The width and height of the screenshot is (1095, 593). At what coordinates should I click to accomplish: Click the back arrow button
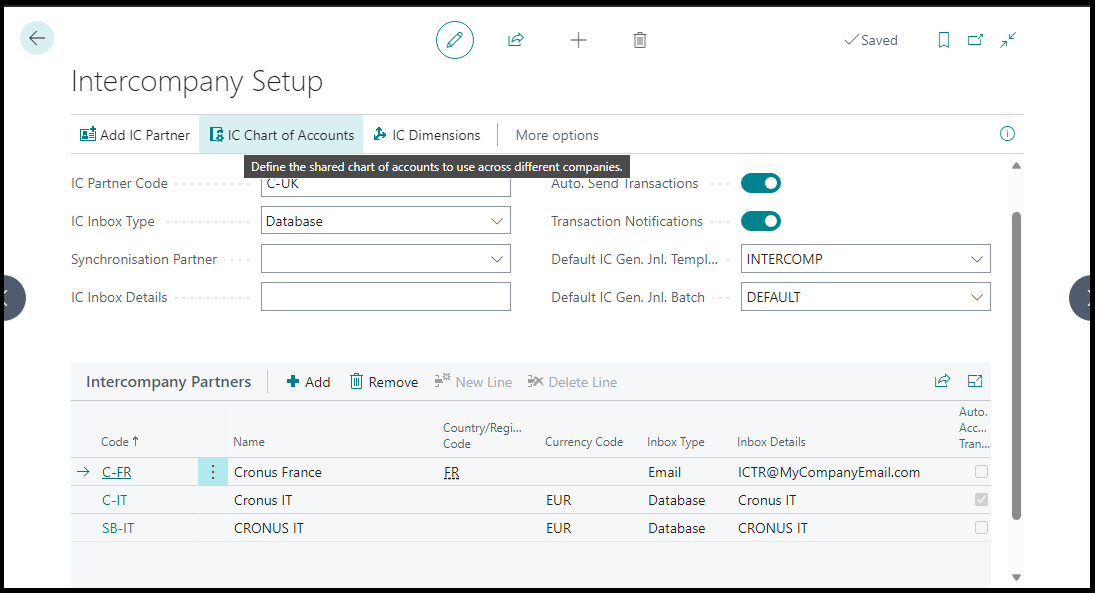tap(37, 39)
